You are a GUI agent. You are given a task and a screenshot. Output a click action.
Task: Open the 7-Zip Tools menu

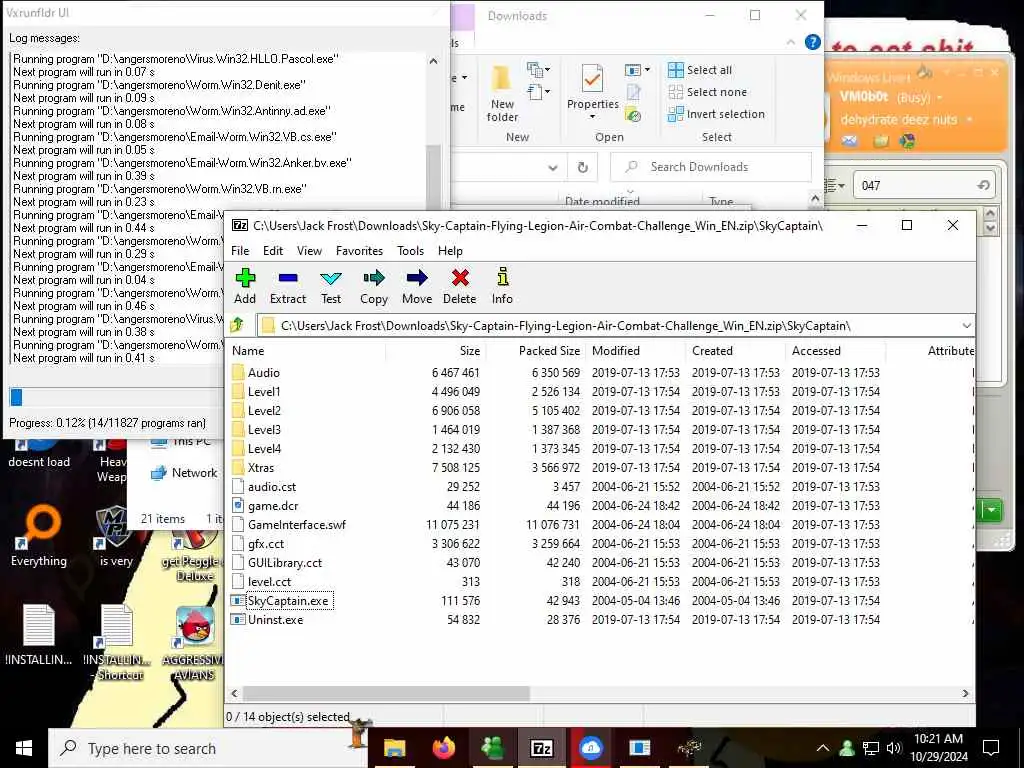[410, 251]
